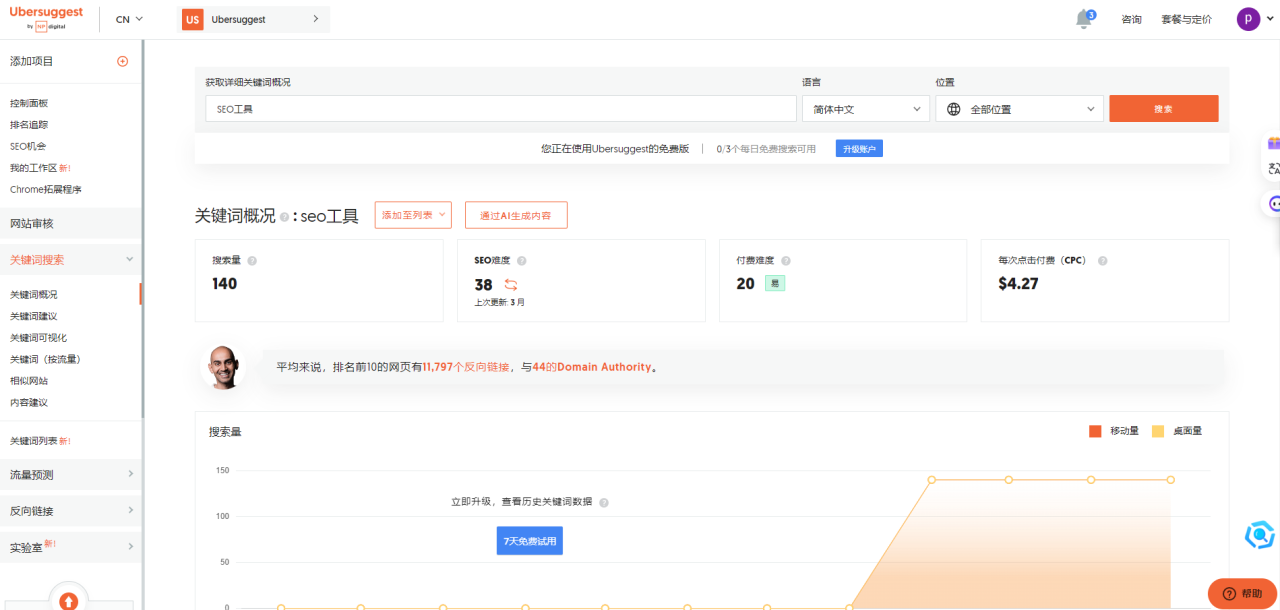Collapse the 关键词搜索 sidebar section
This screenshot has width=1280, height=610.
[130, 260]
